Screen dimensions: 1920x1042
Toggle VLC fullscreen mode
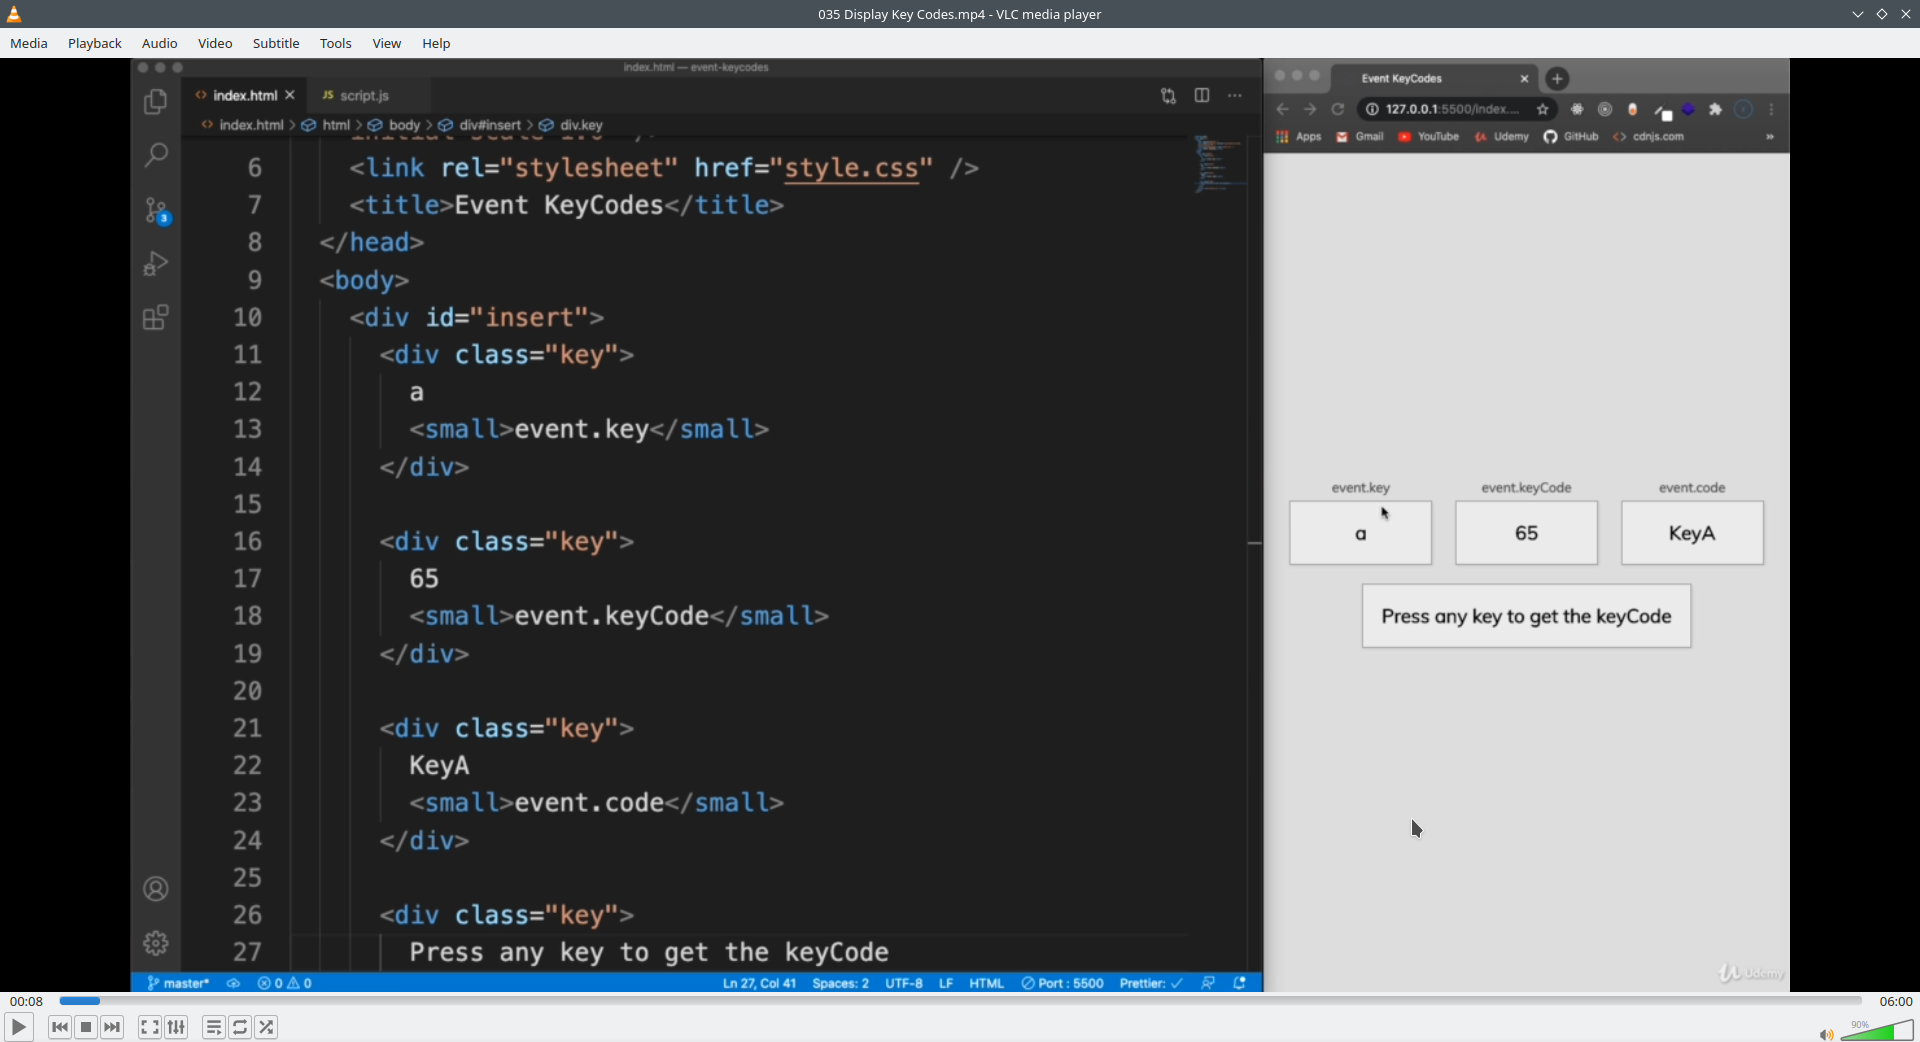pos(150,1027)
